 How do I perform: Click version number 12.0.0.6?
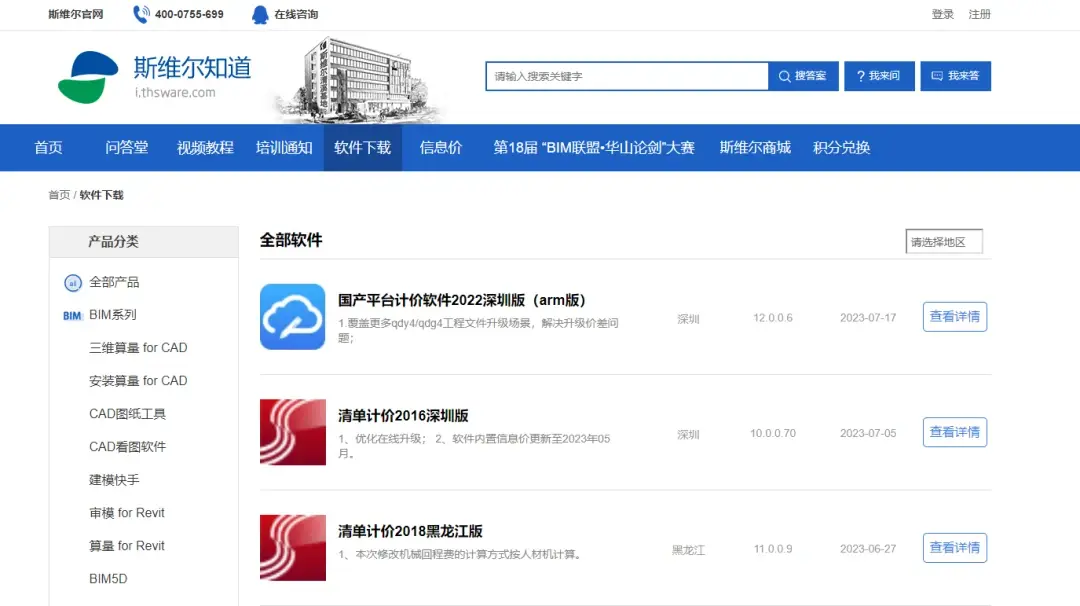pos(773,318)
